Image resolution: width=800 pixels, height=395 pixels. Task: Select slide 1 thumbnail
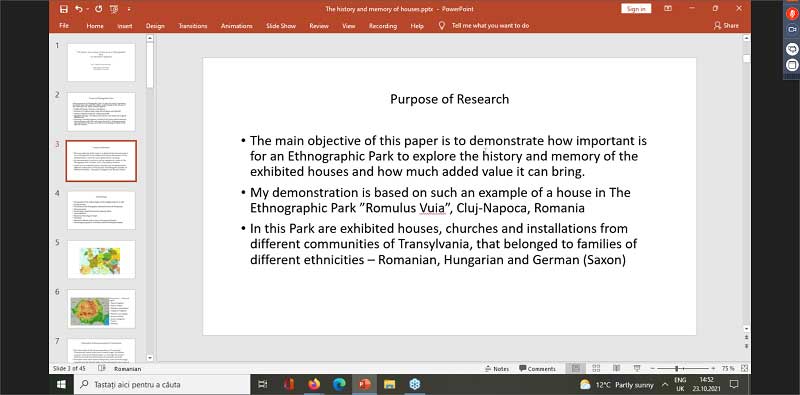point(101,62)
